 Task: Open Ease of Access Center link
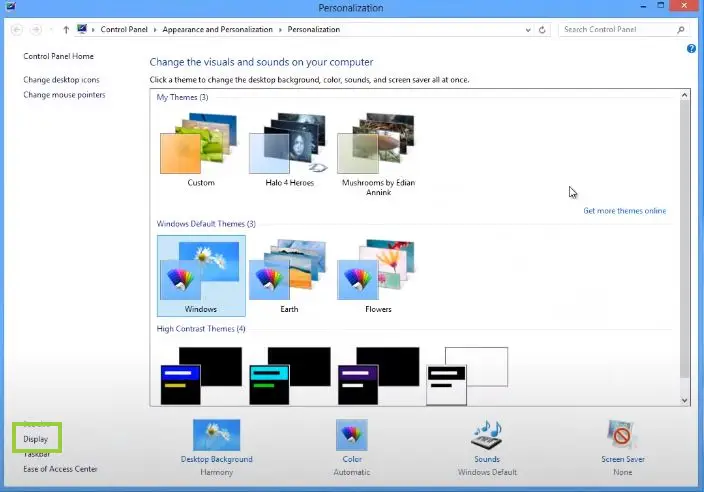click(x=60, y=469)
